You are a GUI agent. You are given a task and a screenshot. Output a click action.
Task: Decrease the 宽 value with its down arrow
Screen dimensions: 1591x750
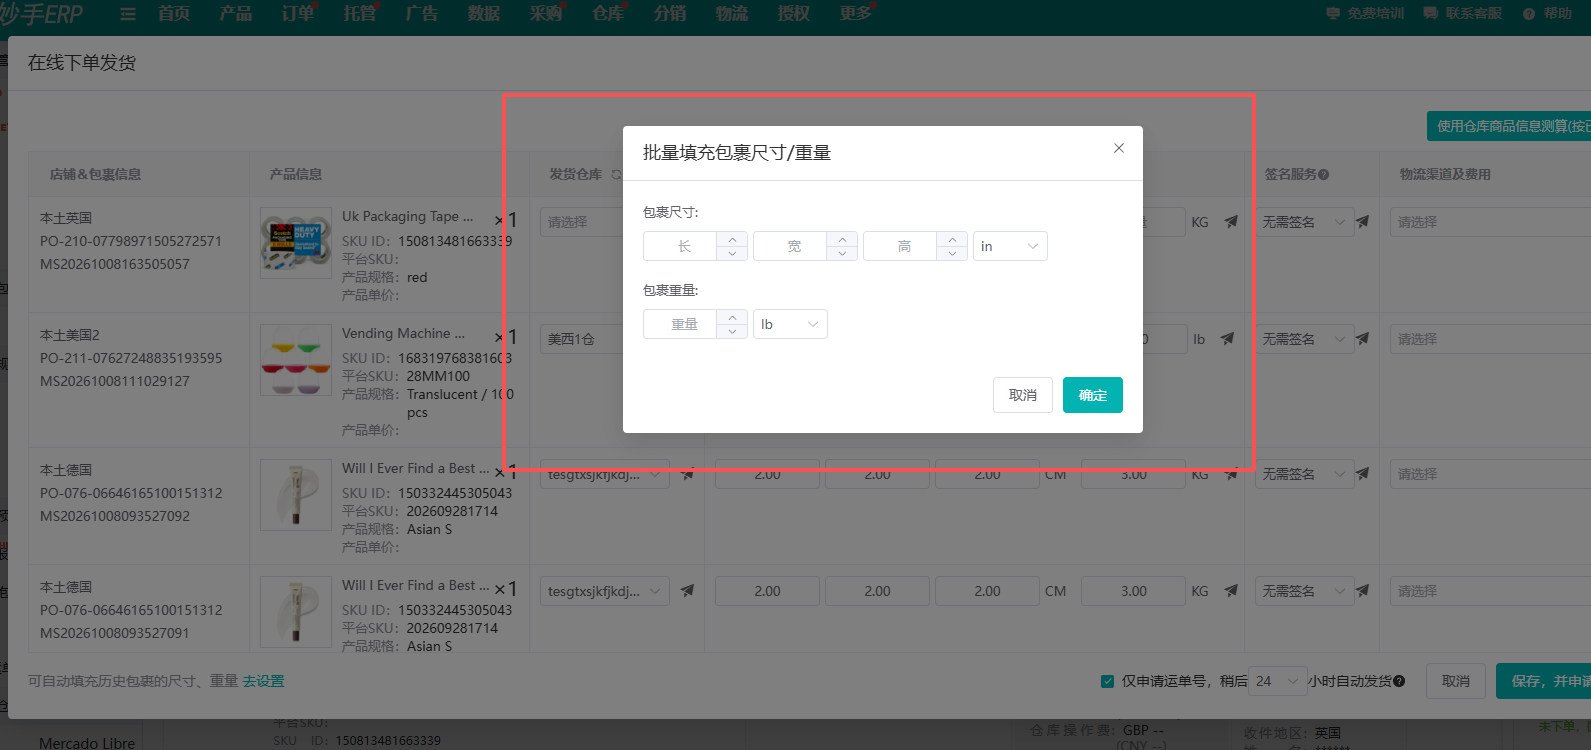click(x=842, y=253)
